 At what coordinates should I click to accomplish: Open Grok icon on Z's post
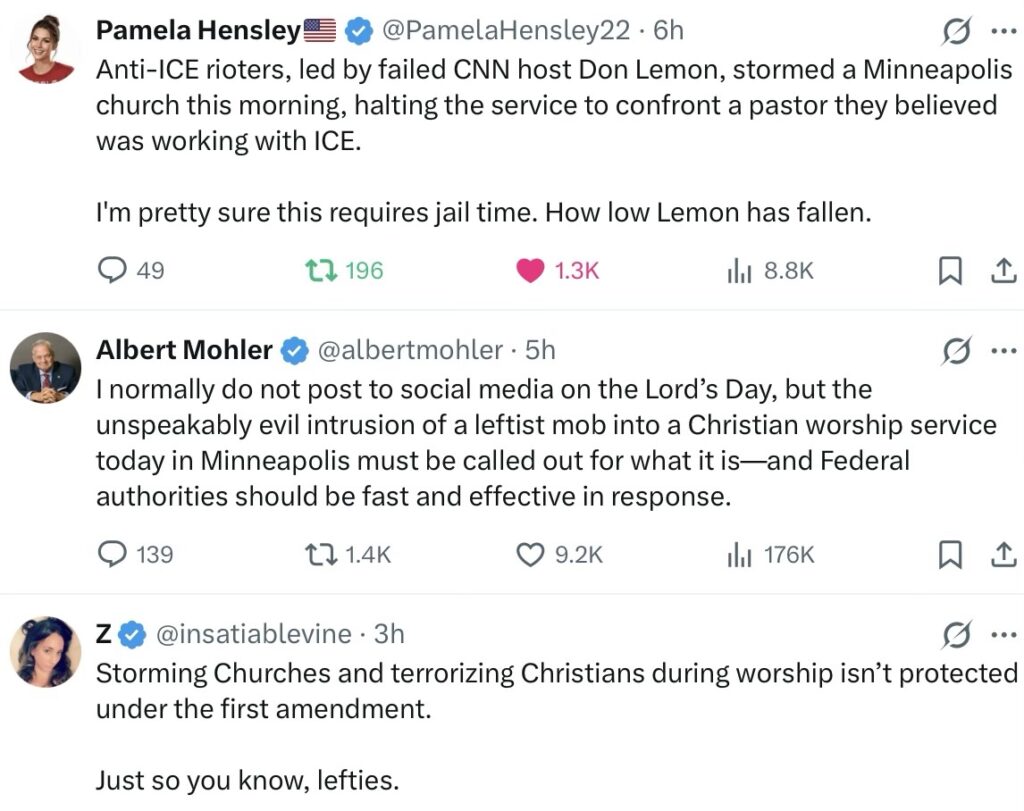coord(958,635)
